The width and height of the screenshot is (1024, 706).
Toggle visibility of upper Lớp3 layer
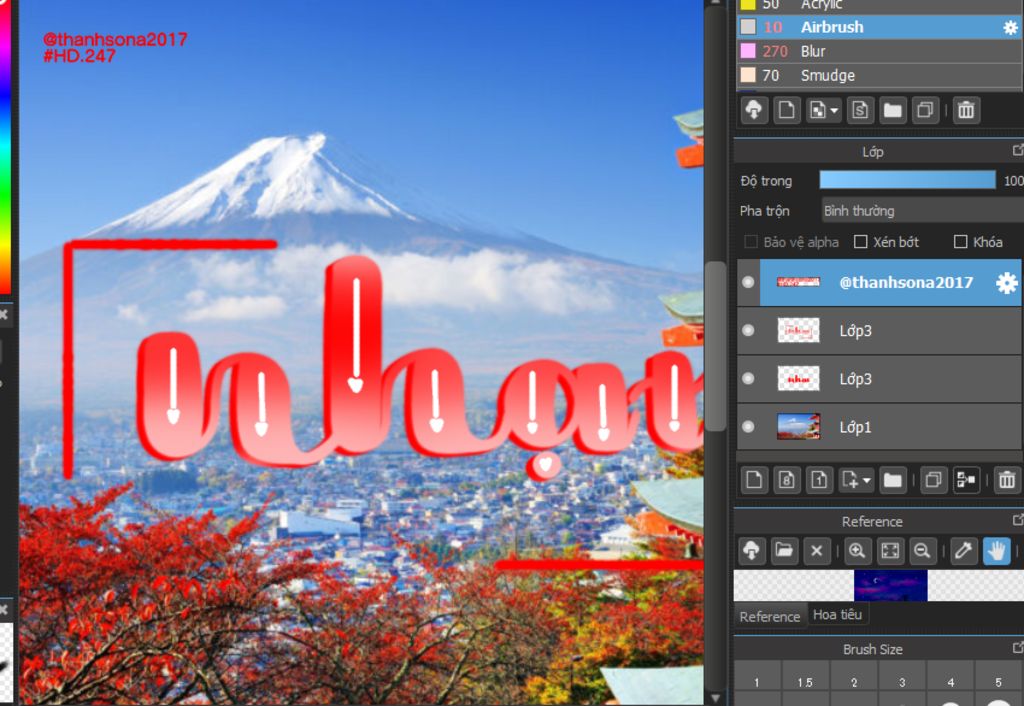click(x=748, y=330)
